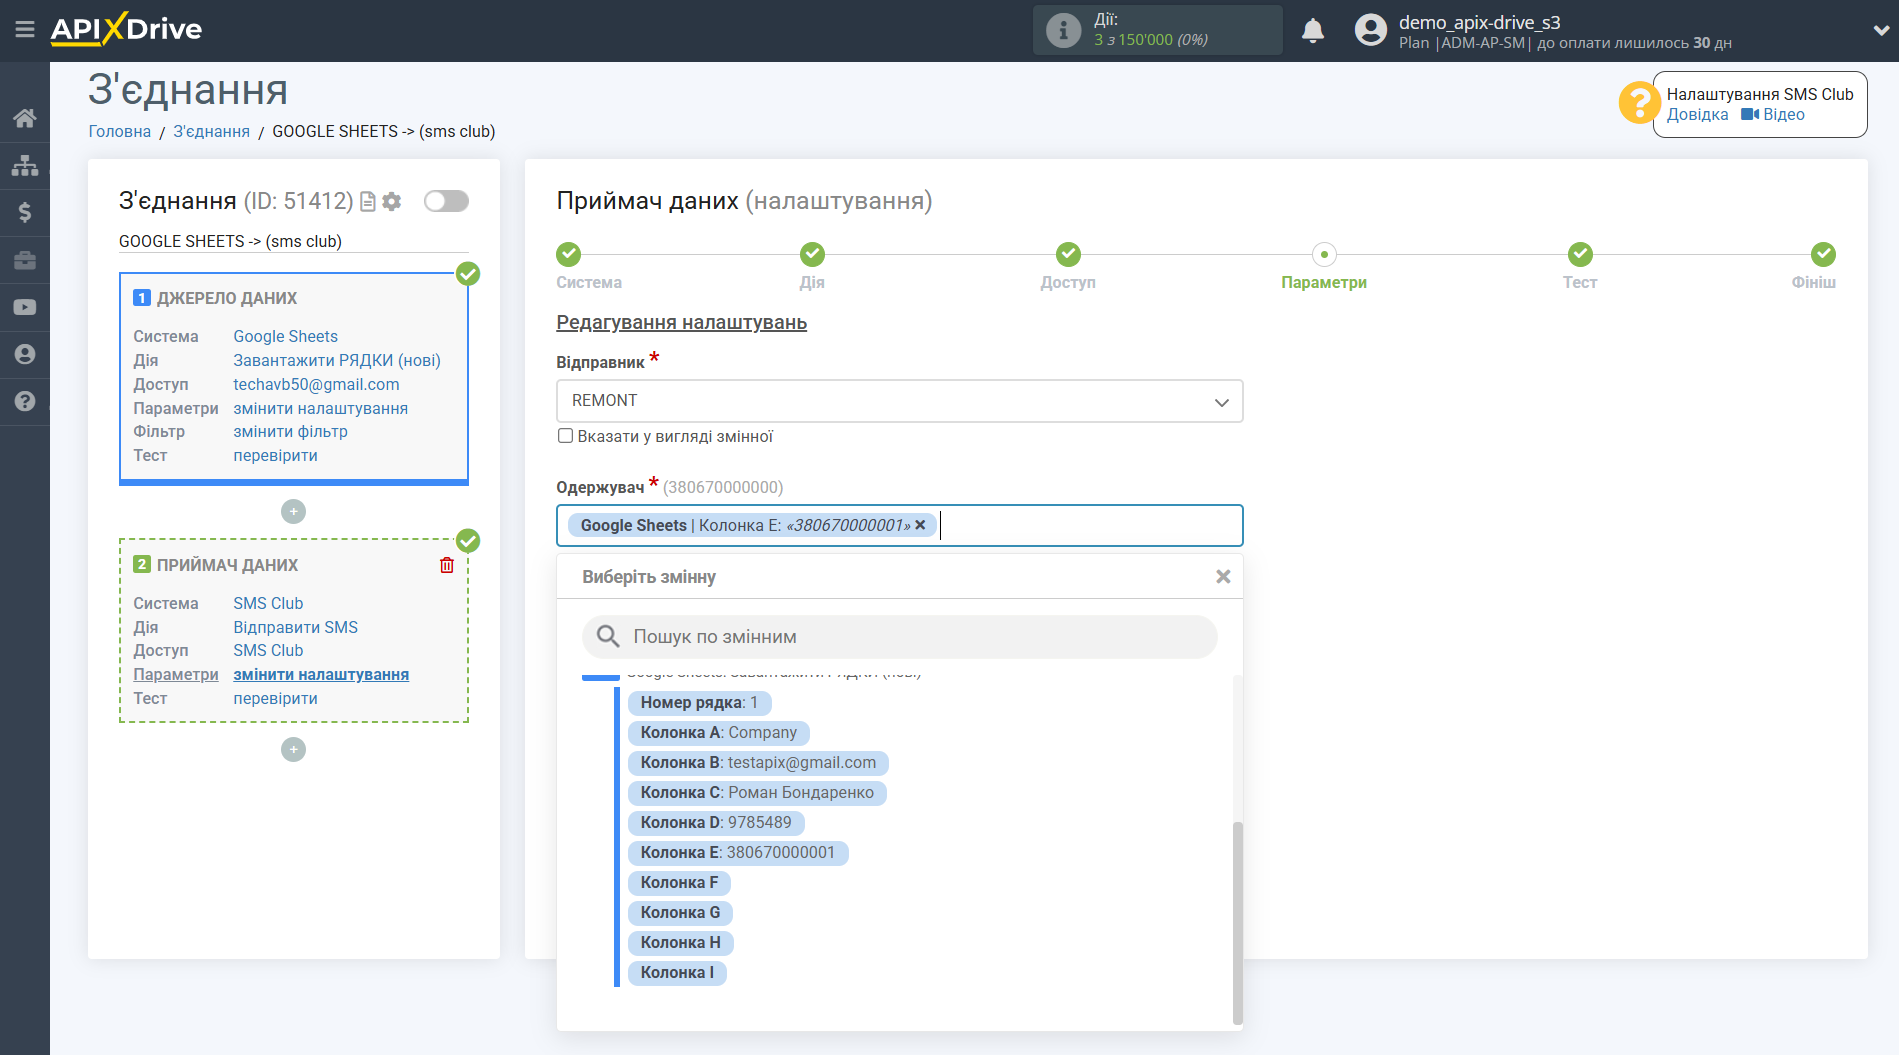Click змінити фільтр link
Viewport: 1899px width, 1055px height.
pos(290,431)
